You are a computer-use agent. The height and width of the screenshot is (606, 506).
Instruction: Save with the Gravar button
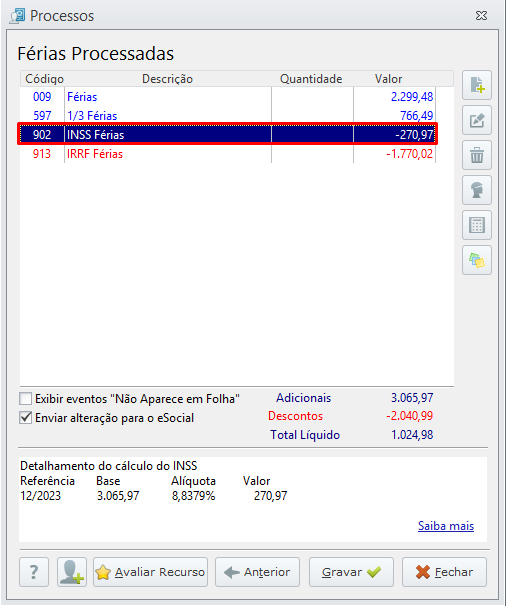[351, 572]
